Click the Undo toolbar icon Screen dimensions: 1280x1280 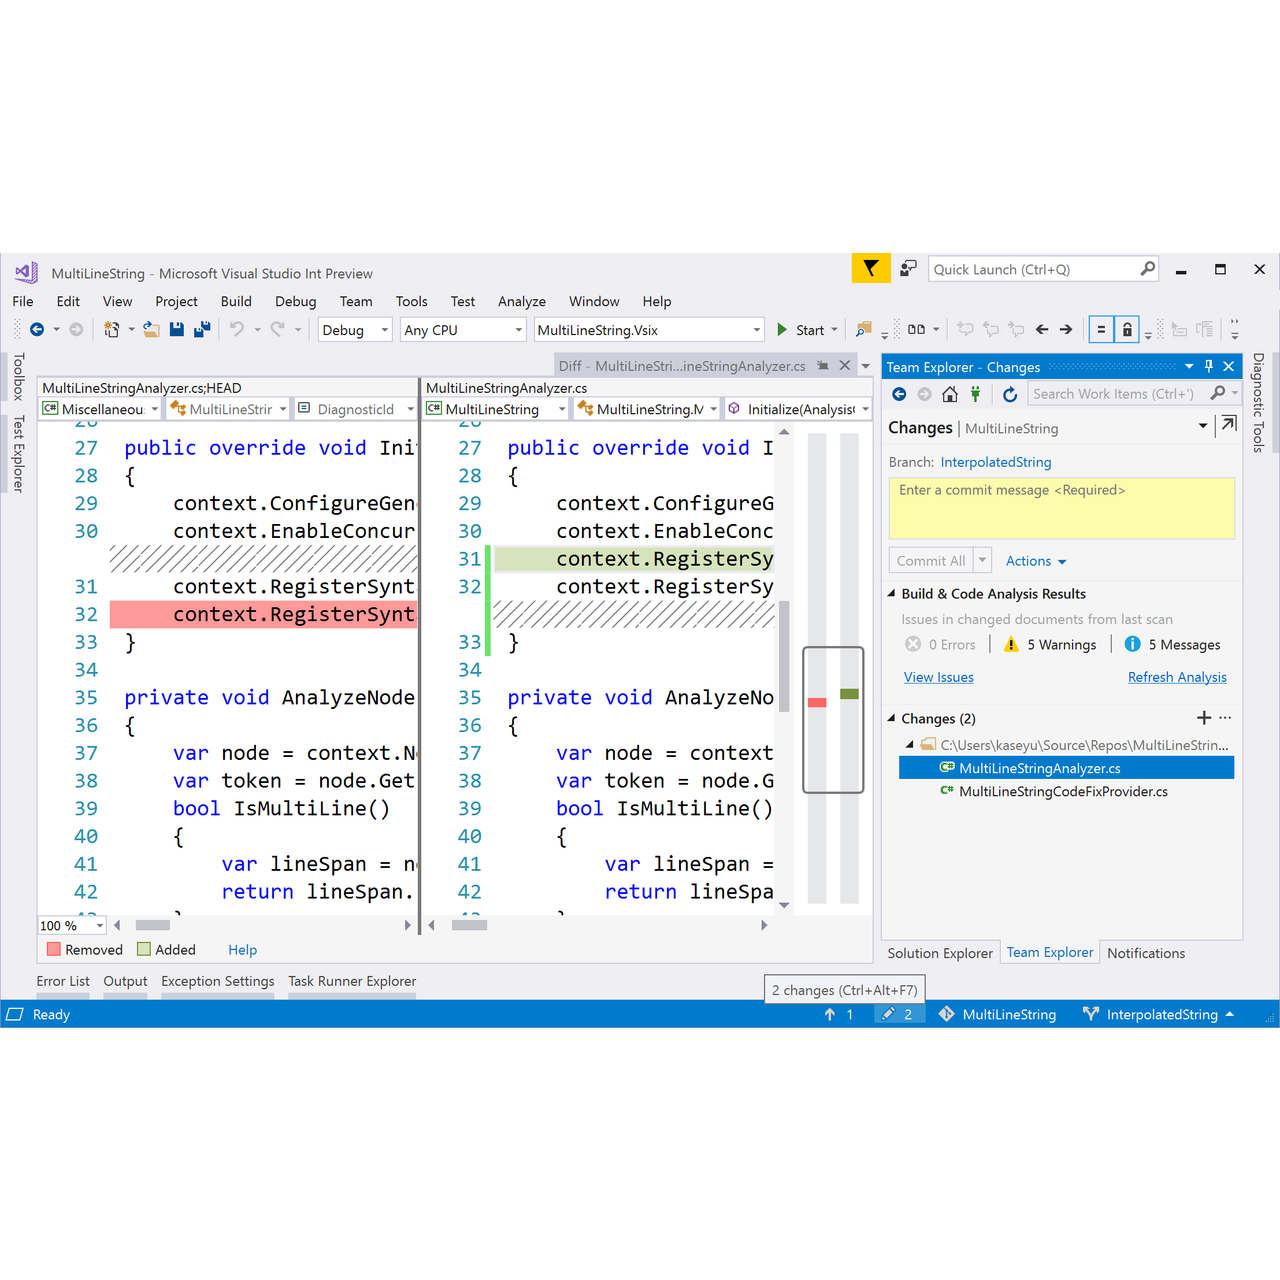(x=237, y=329)
